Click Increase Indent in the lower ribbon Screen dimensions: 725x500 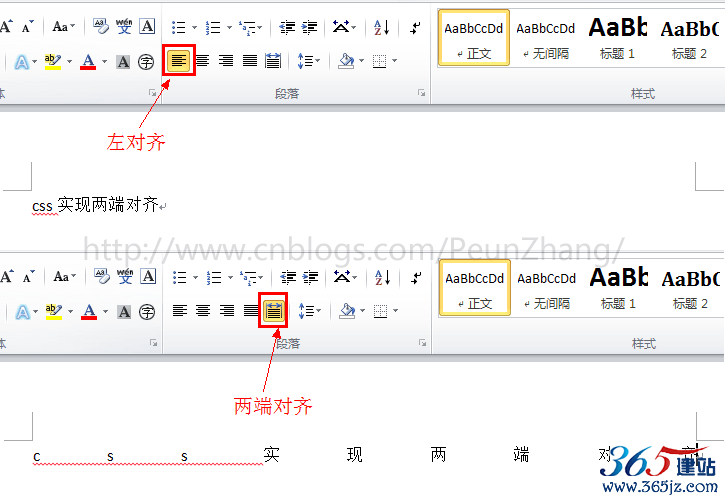point(310,278)
